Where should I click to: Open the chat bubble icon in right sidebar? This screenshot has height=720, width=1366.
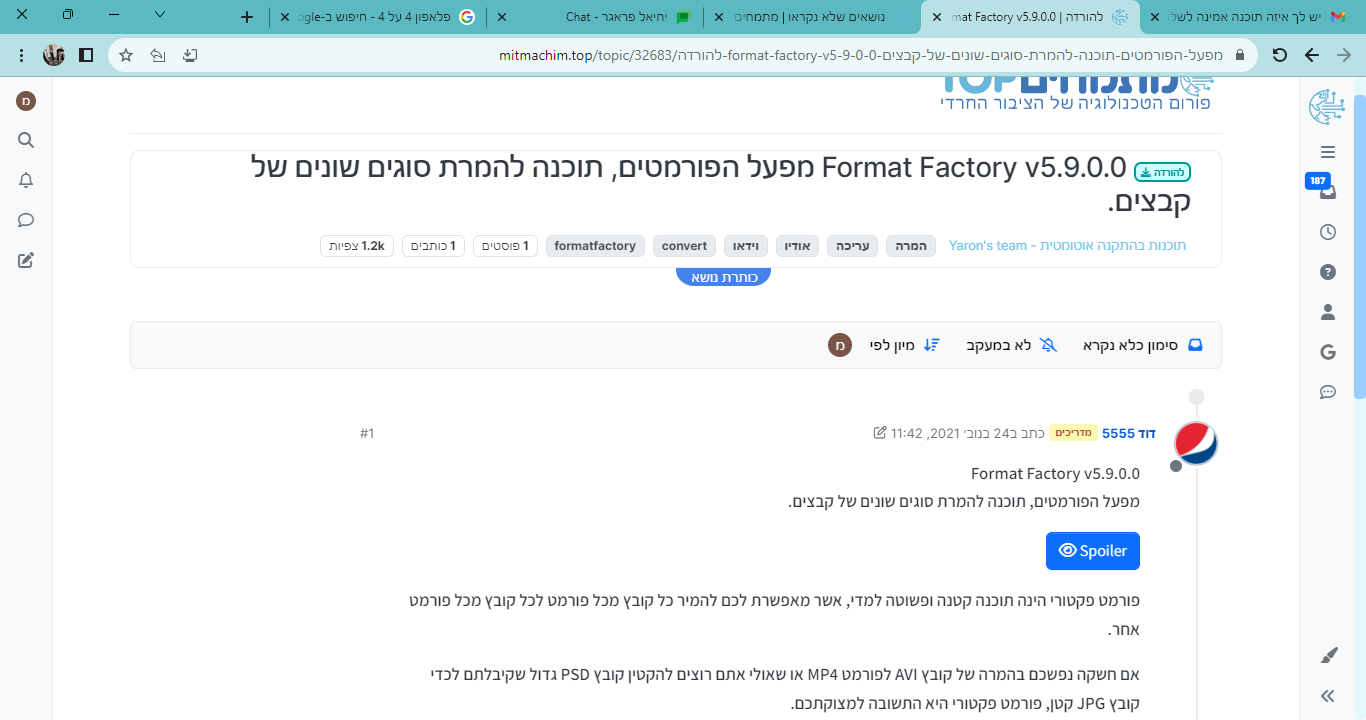click(x=1328, y=392)
